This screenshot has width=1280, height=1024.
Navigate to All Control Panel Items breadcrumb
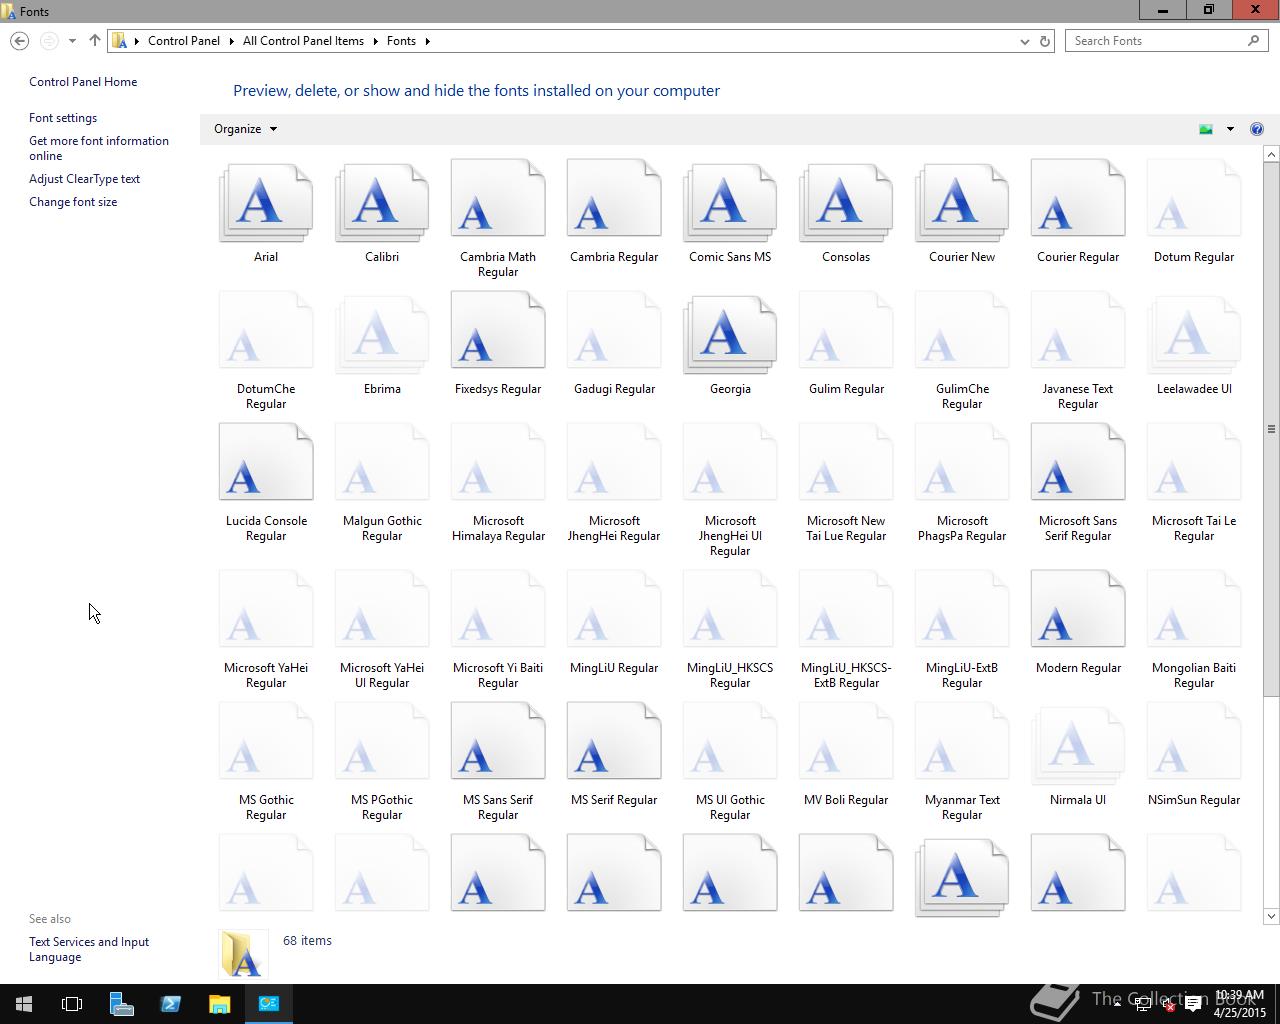pos(303,41)
